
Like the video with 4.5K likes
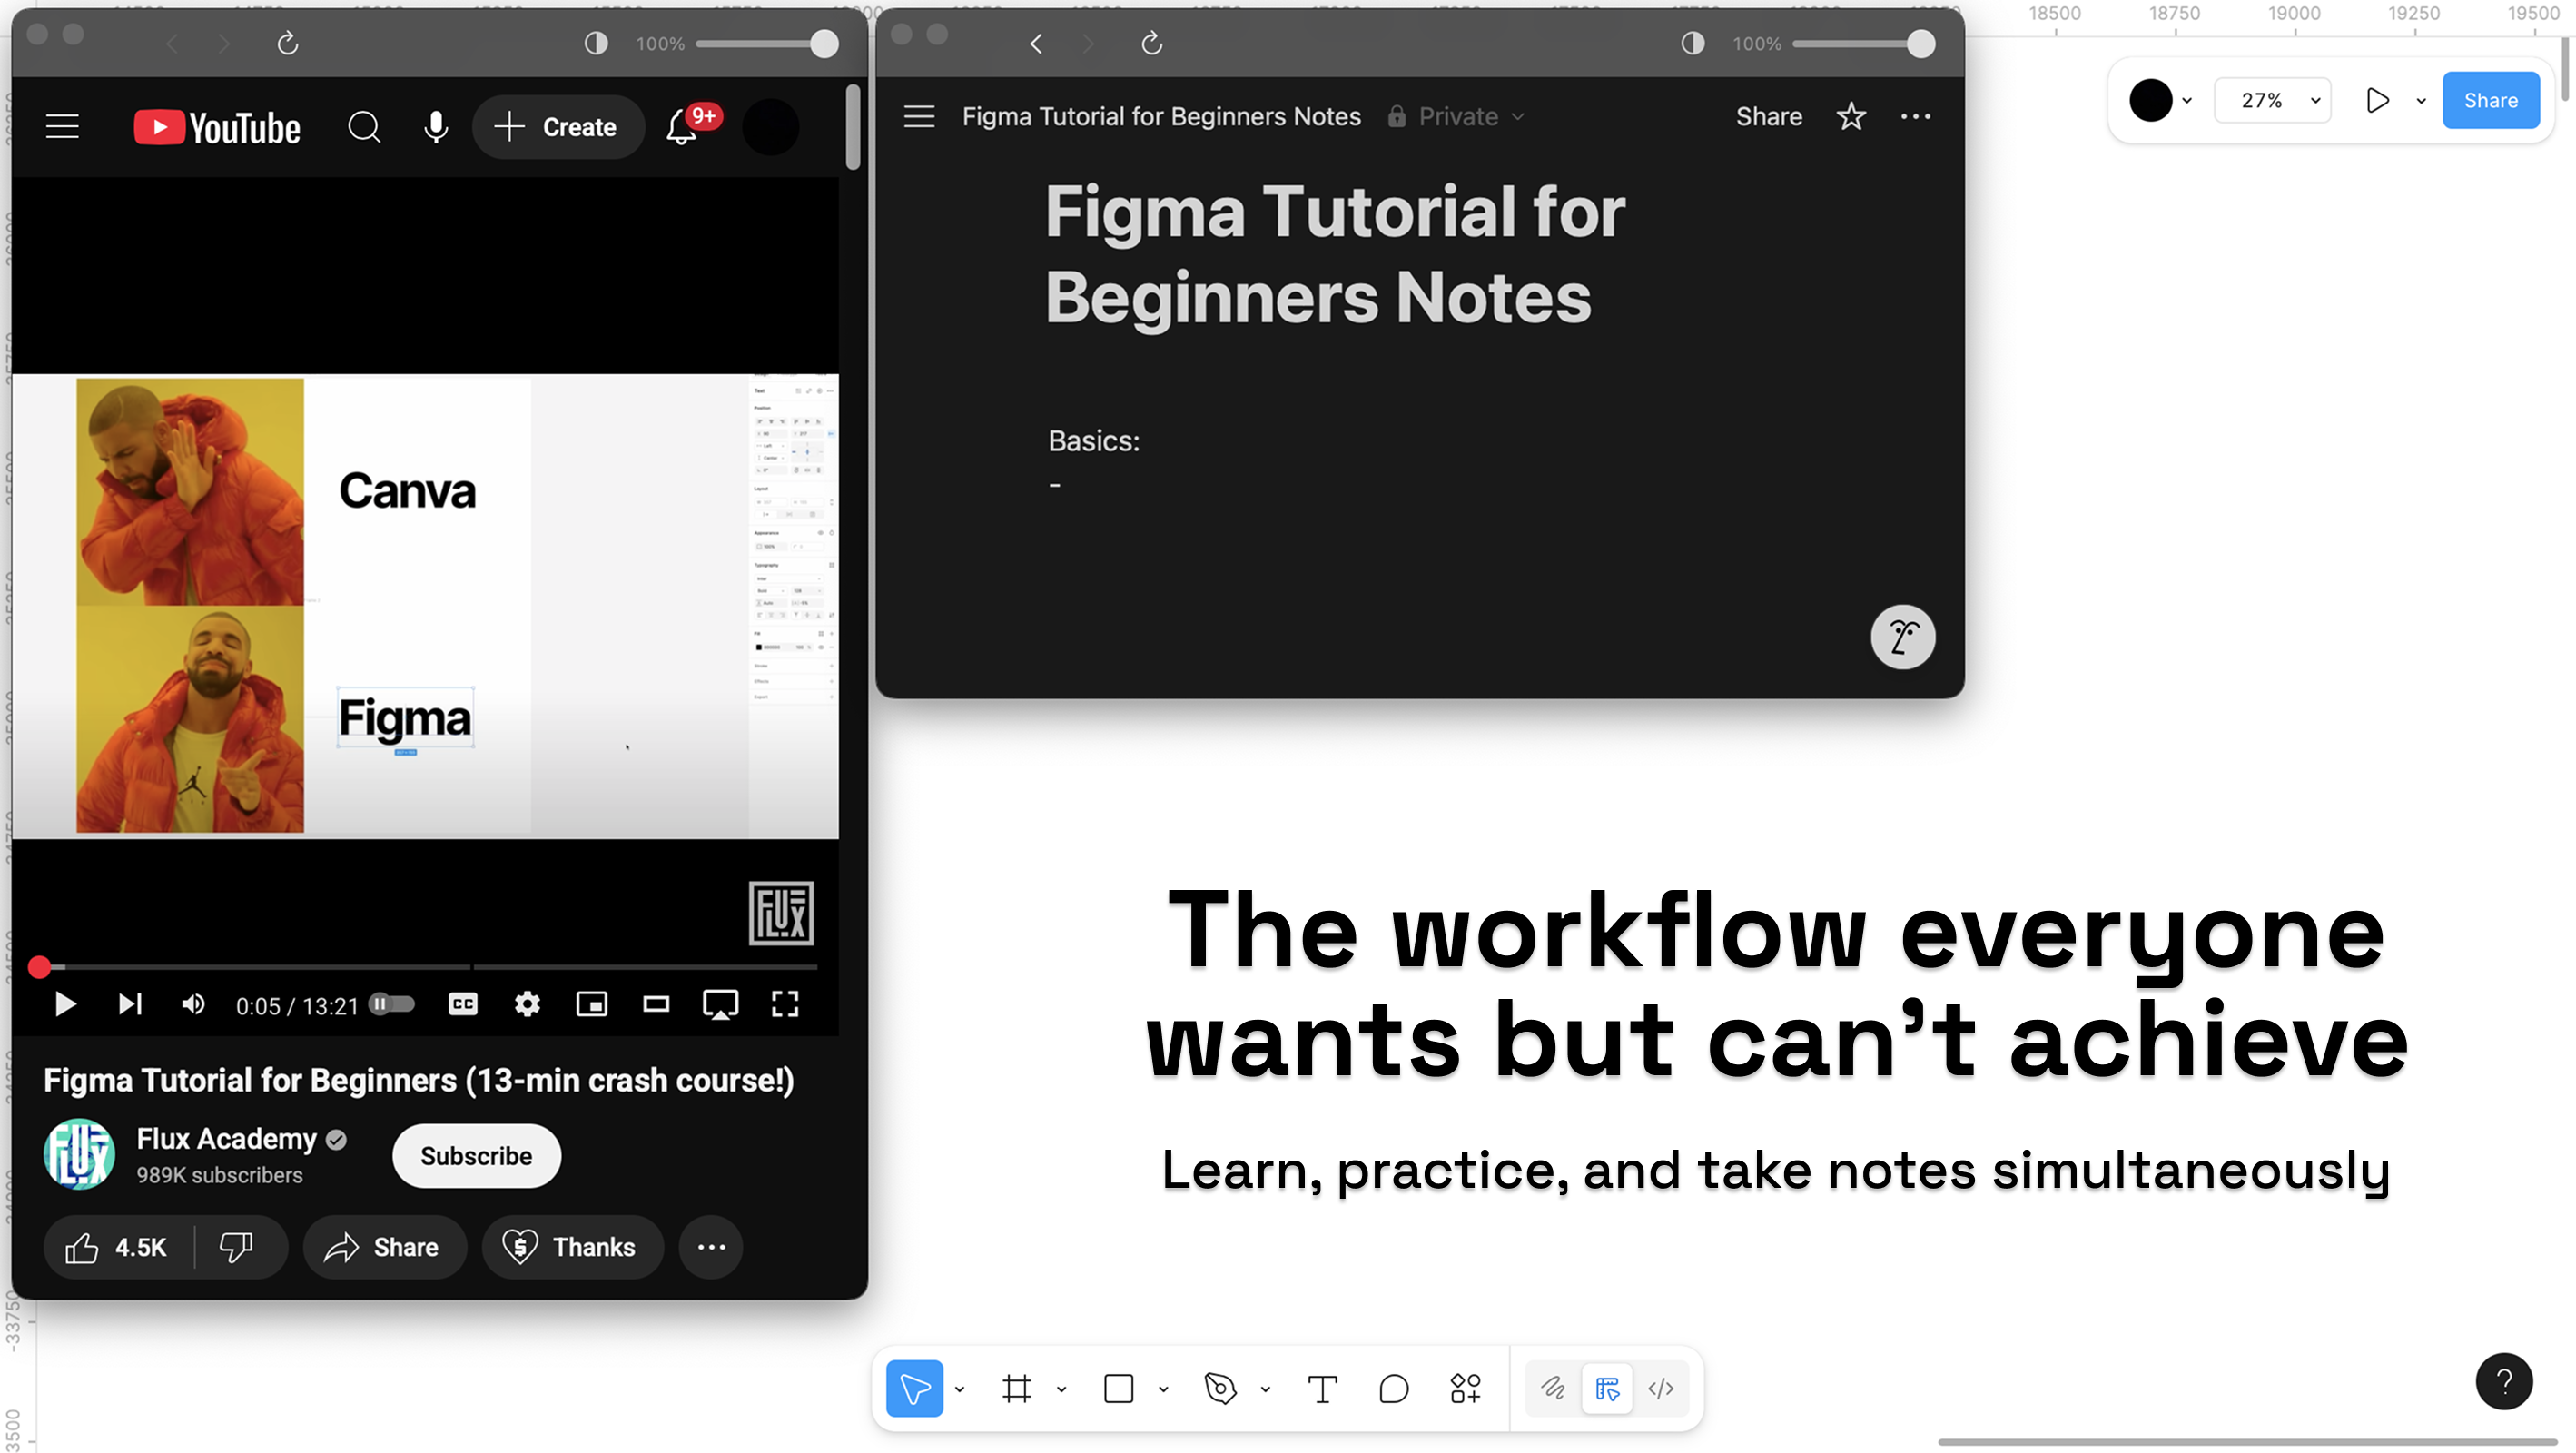(117, 1247)
